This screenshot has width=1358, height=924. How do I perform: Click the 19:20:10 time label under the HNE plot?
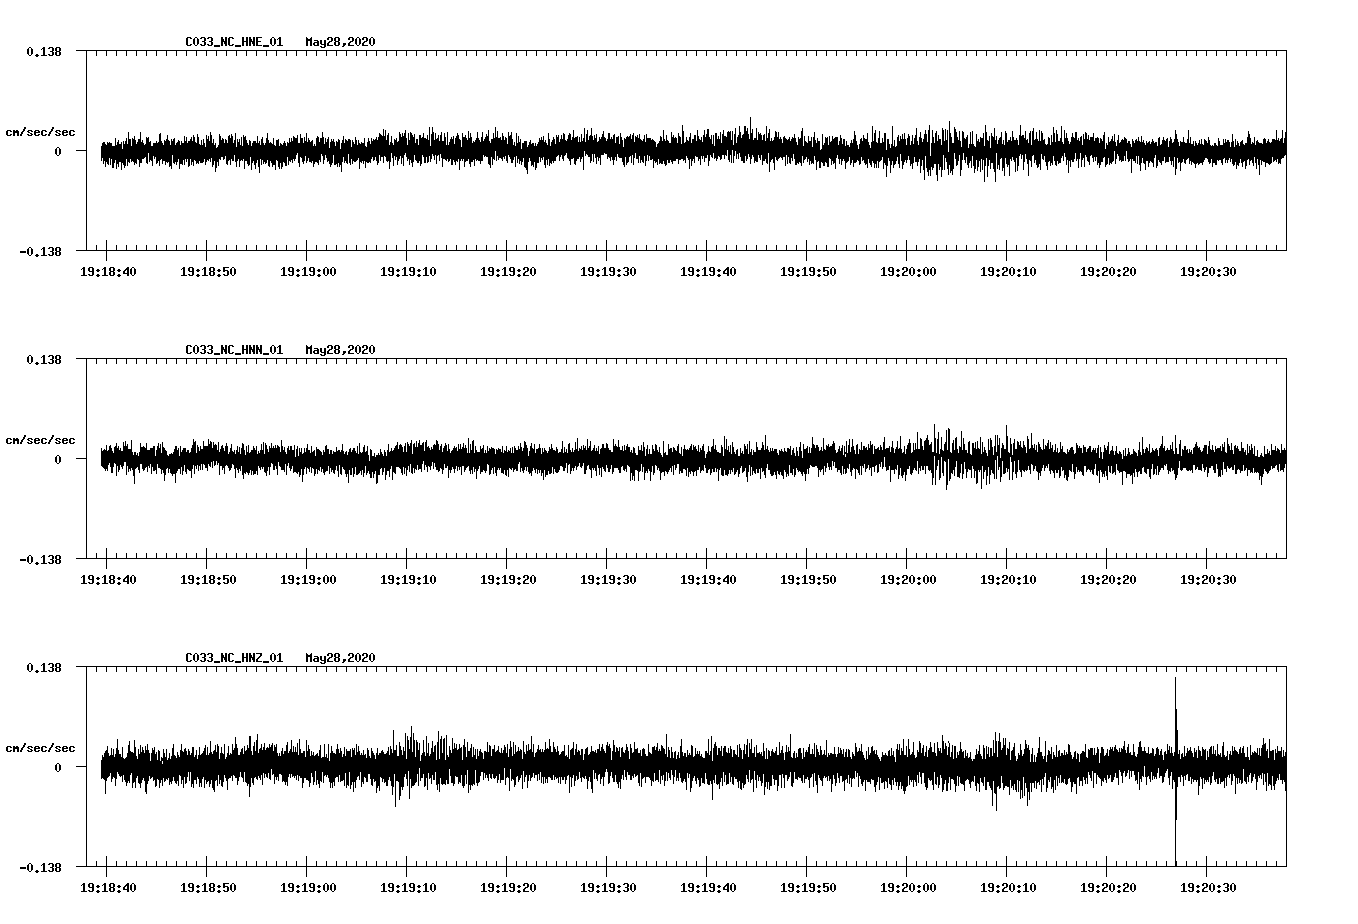(x=1008, y=271)
